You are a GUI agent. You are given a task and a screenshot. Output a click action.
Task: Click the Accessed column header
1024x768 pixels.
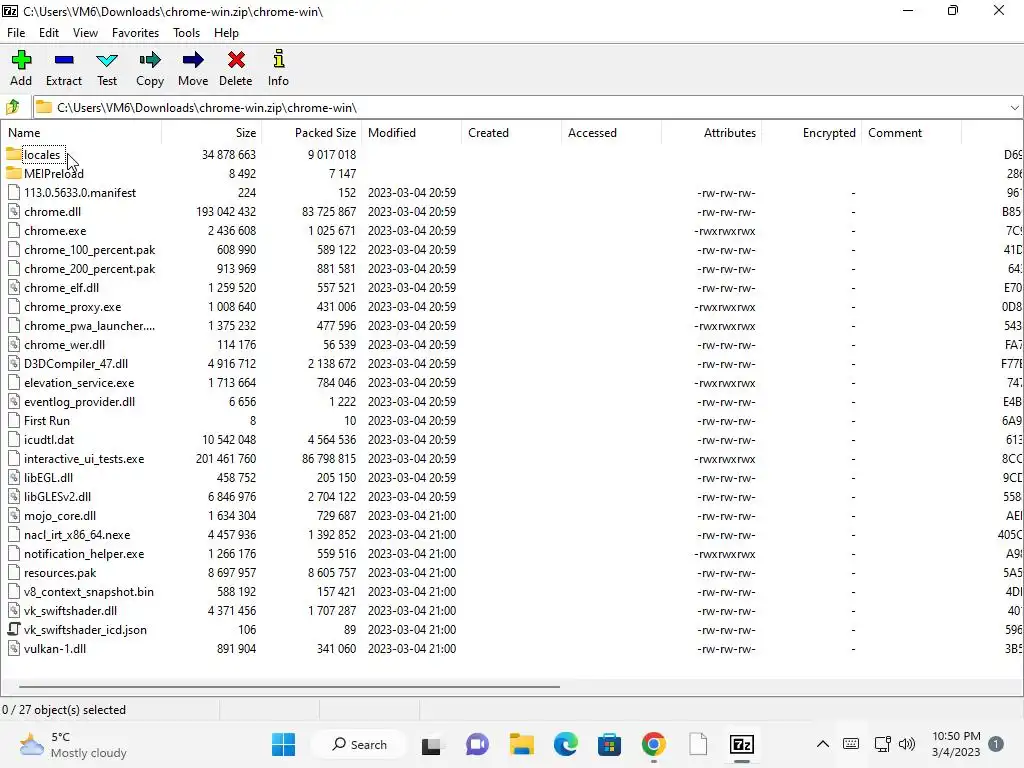click(611, 133)
